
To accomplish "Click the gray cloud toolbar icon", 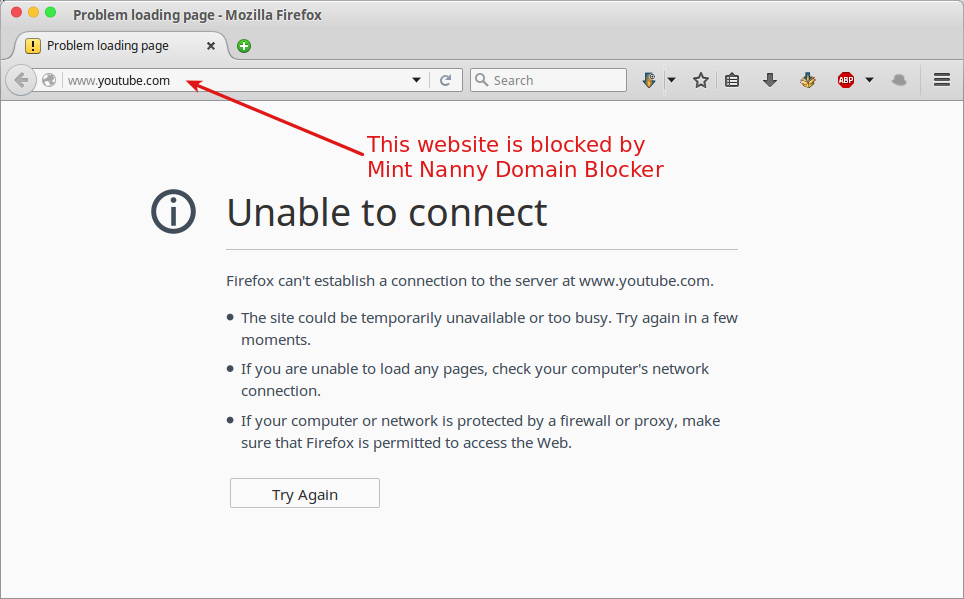I will click(899, 80).
